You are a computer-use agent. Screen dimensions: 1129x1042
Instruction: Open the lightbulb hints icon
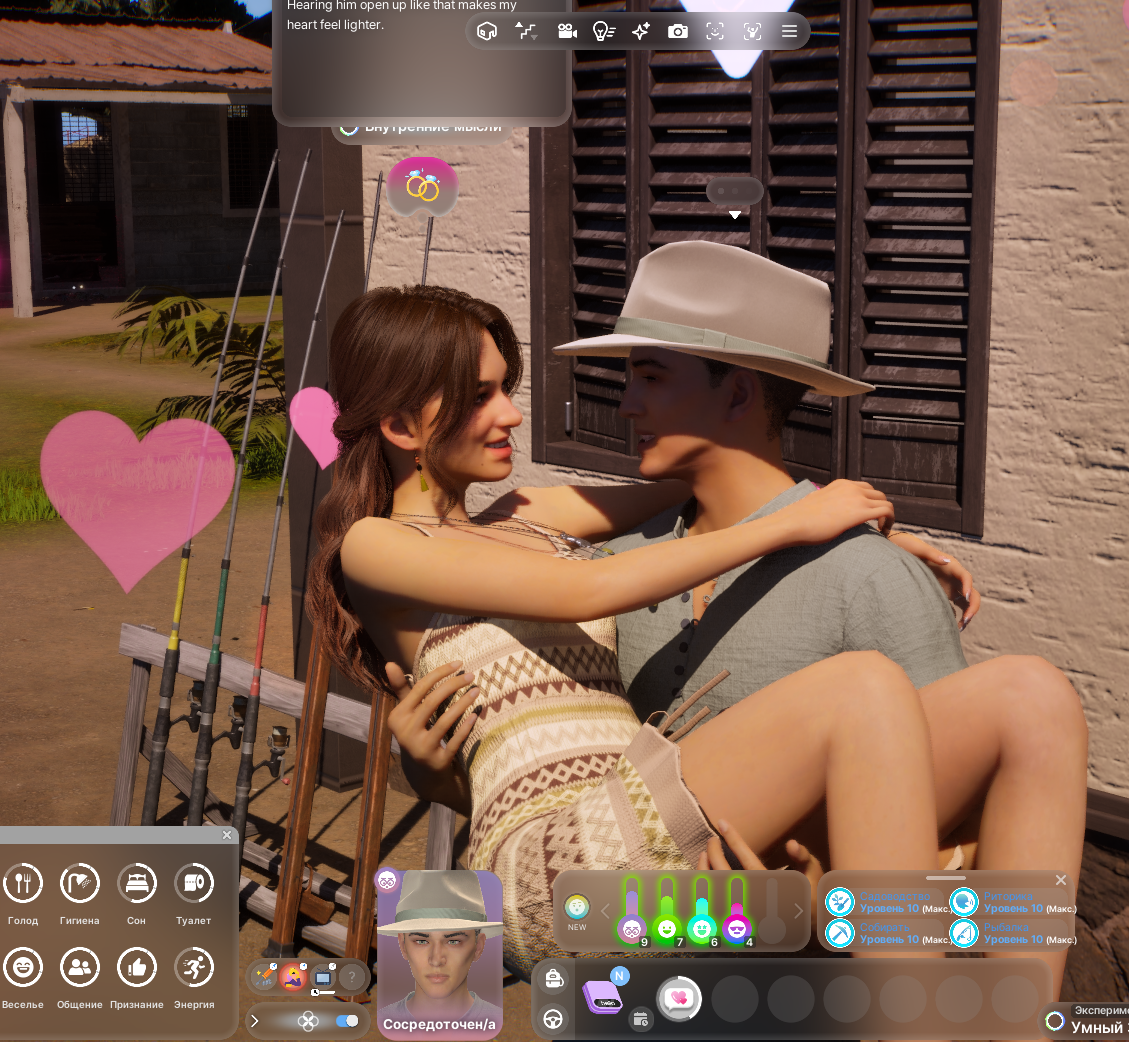604,31
